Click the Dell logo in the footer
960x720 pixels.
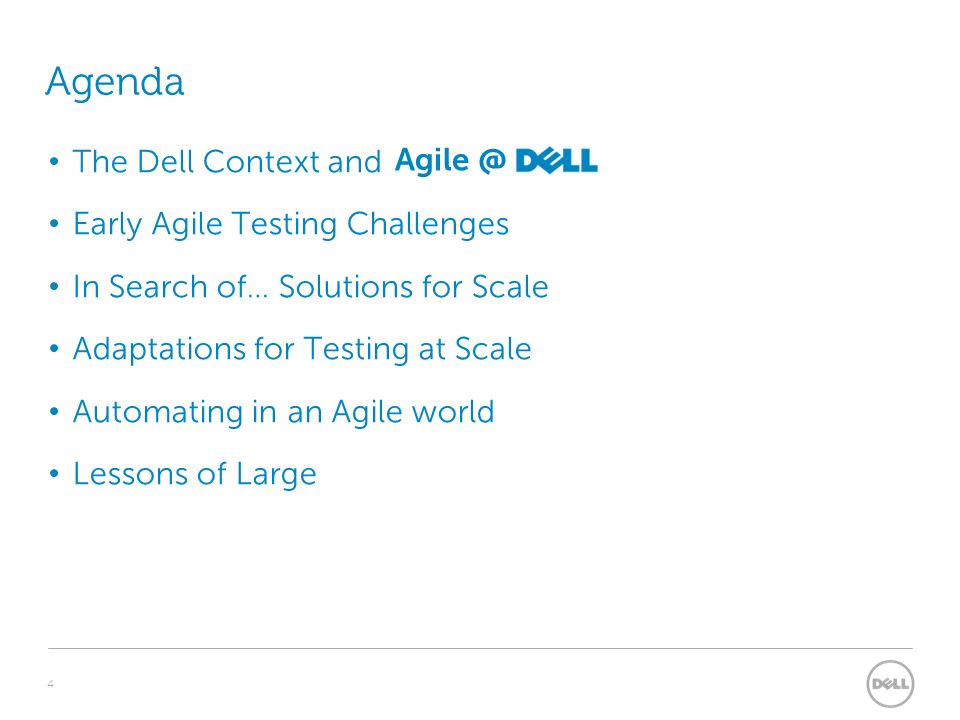(890, 684)
